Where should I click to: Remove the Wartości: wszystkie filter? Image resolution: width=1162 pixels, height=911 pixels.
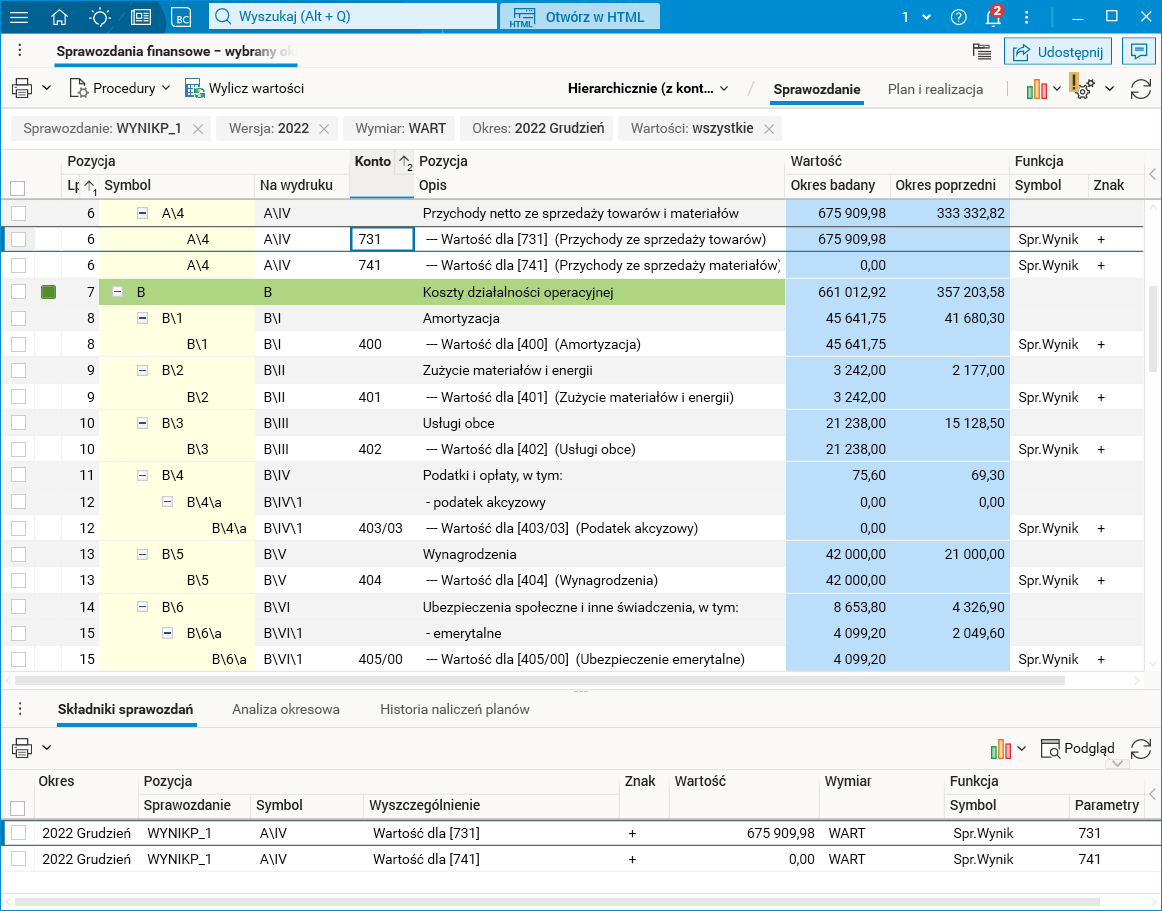[769, 129]
